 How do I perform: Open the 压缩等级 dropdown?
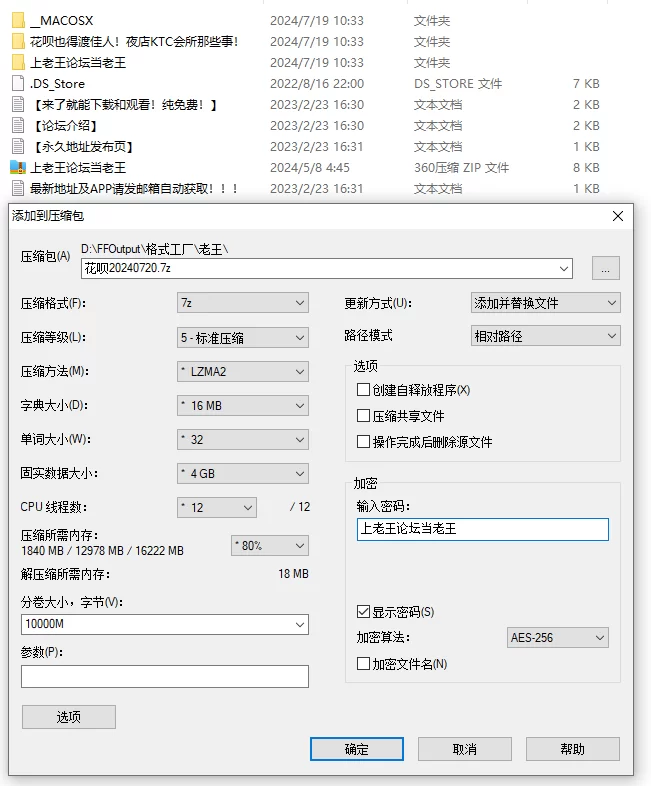[243, 337]
